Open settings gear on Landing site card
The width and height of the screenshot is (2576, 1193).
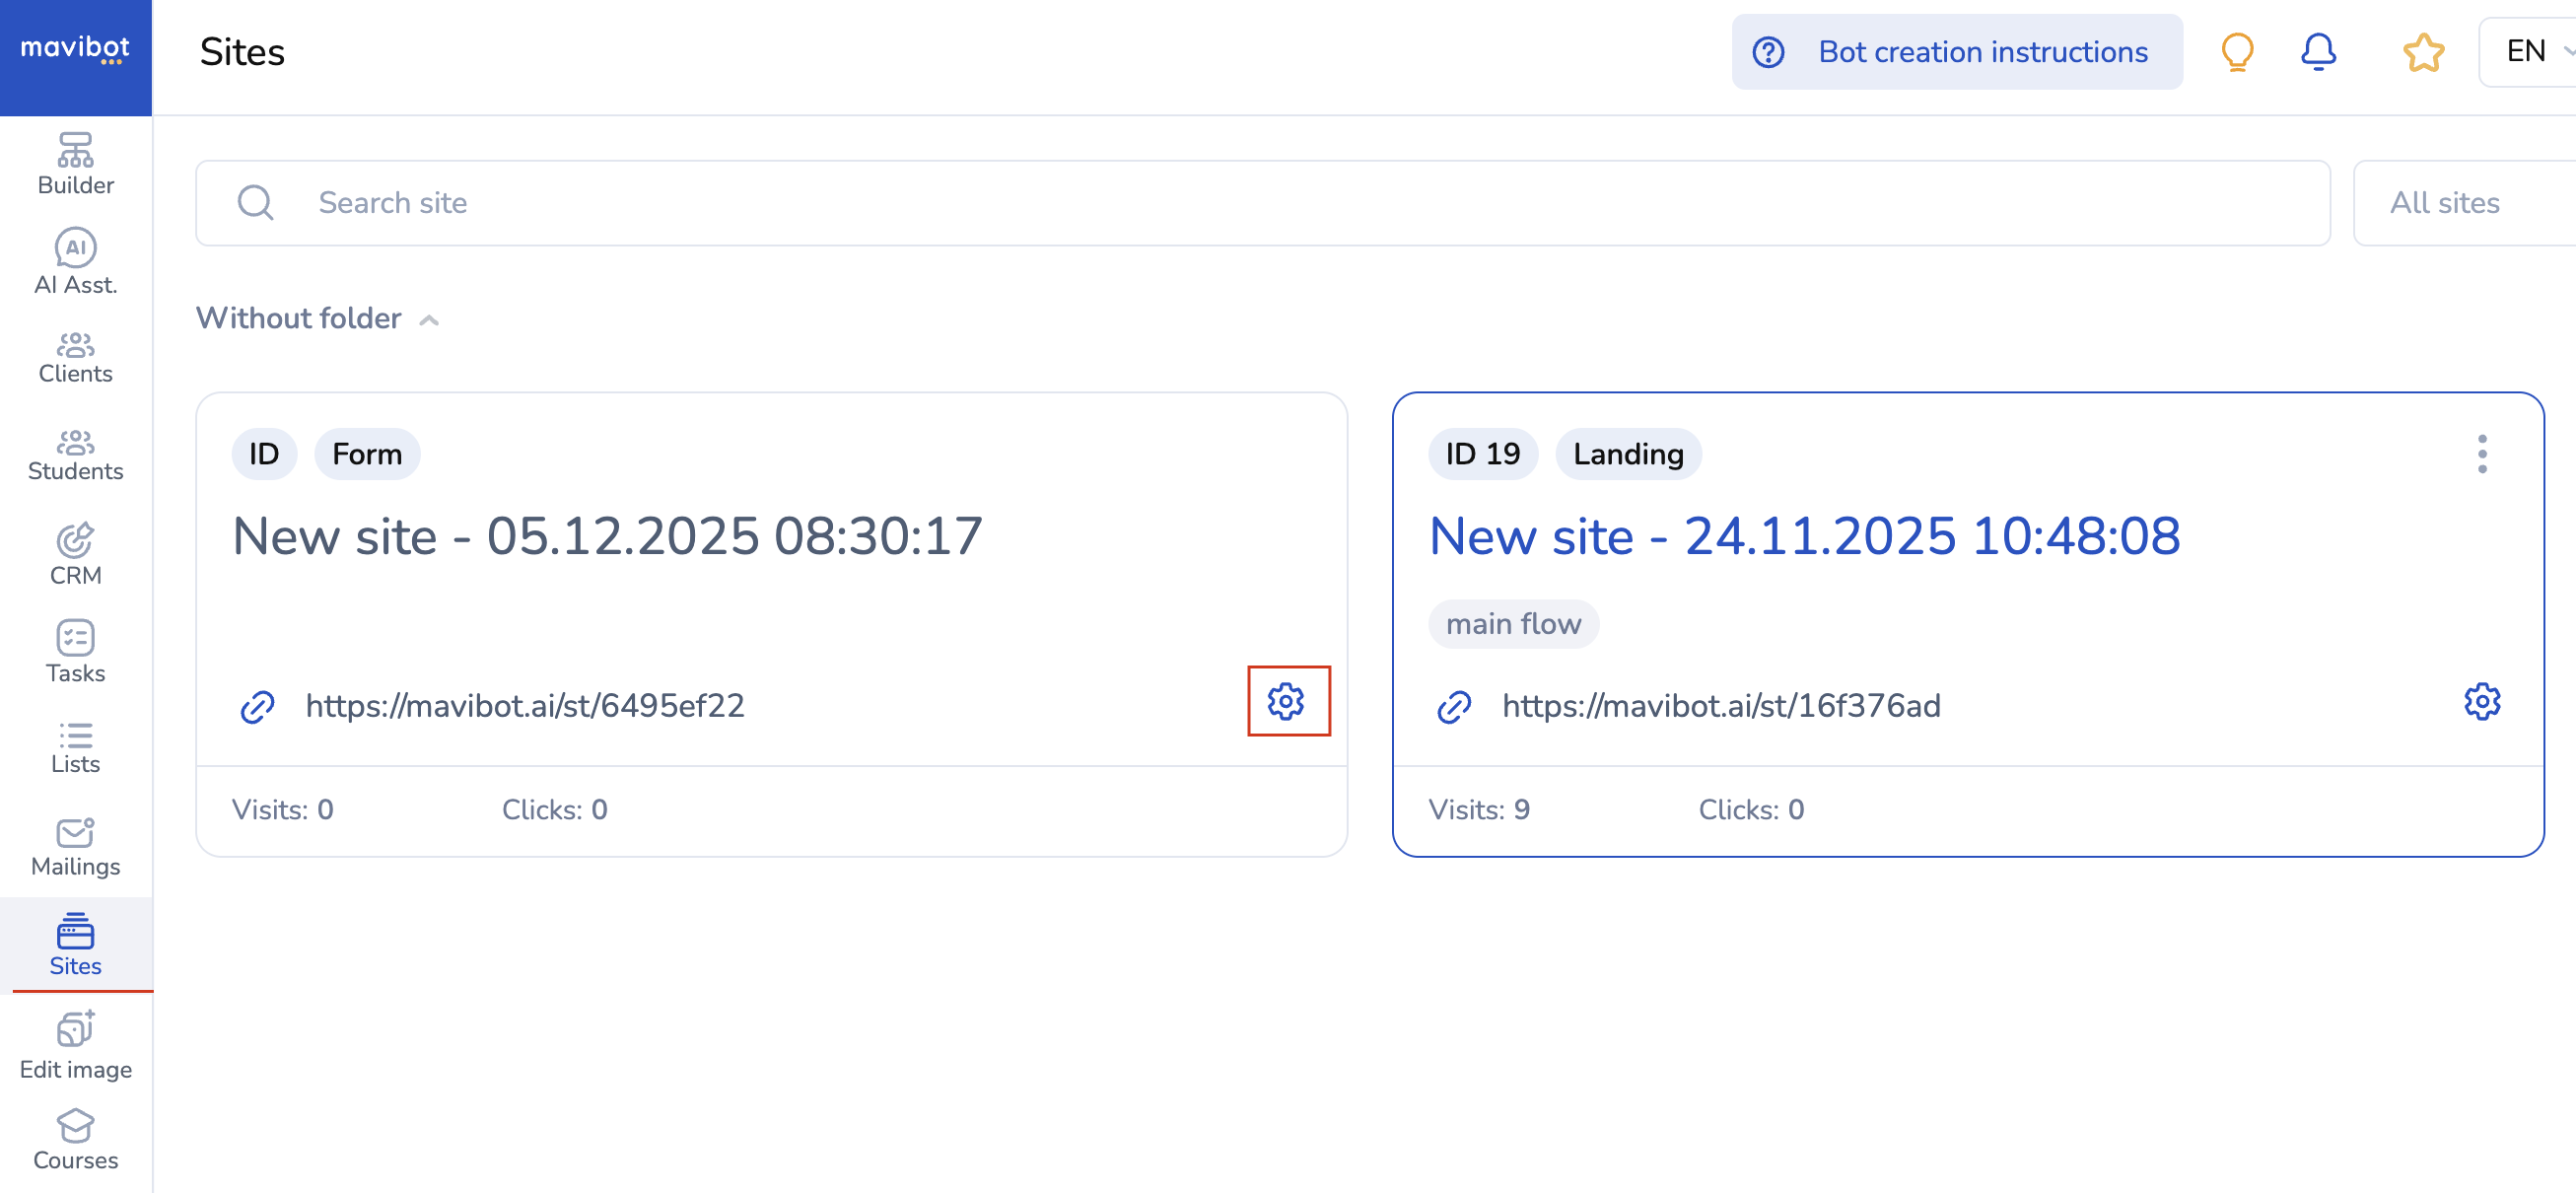(2481, 701)
